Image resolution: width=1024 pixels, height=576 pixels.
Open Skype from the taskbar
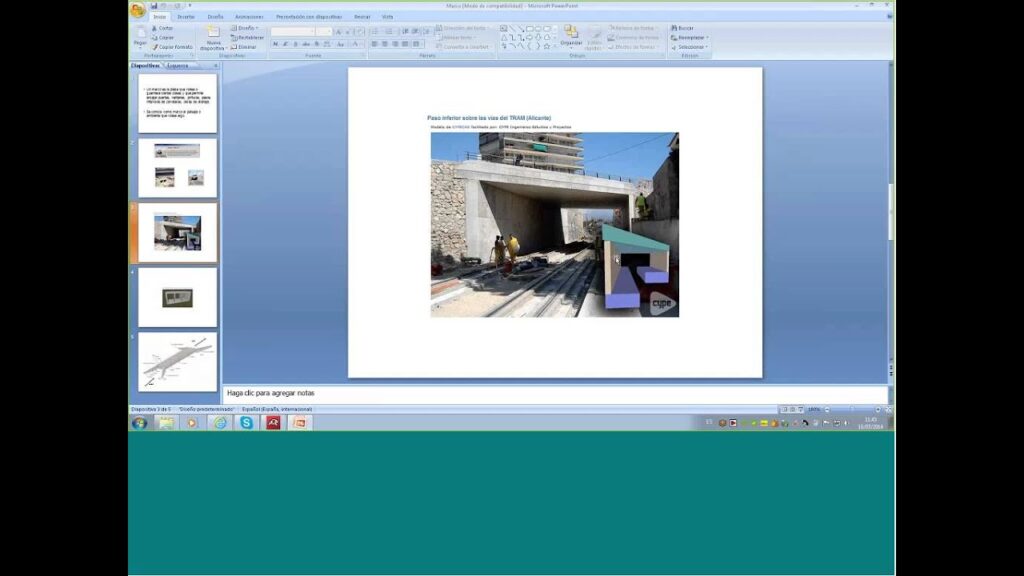[x=245, y=423]
